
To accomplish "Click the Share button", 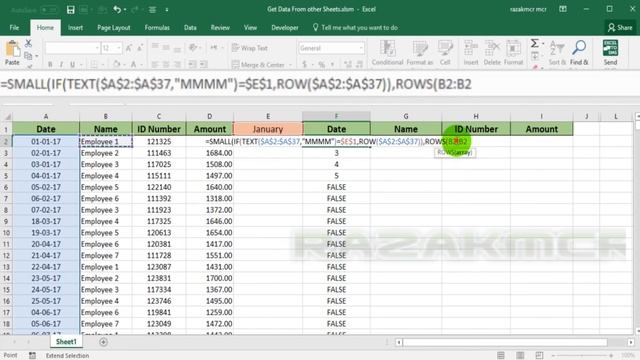I will tap(620, 27).
